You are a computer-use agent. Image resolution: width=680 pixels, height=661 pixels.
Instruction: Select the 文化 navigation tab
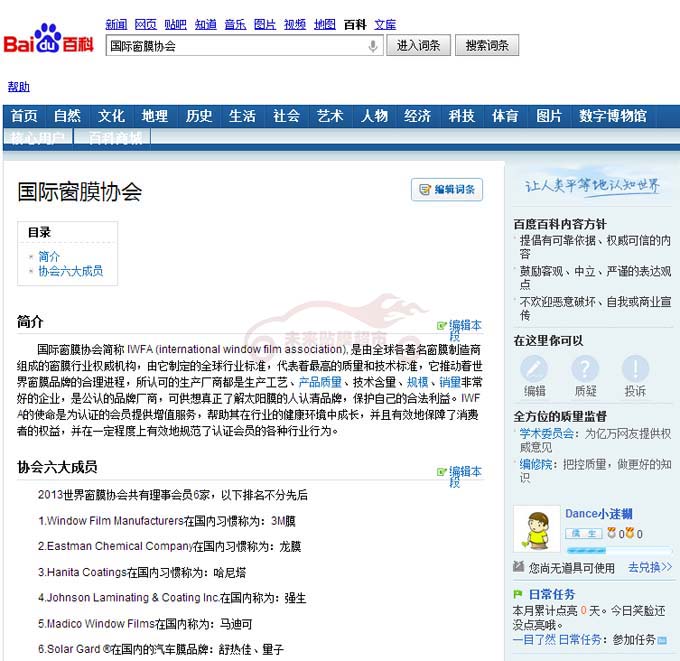click(x=111, y=116)
